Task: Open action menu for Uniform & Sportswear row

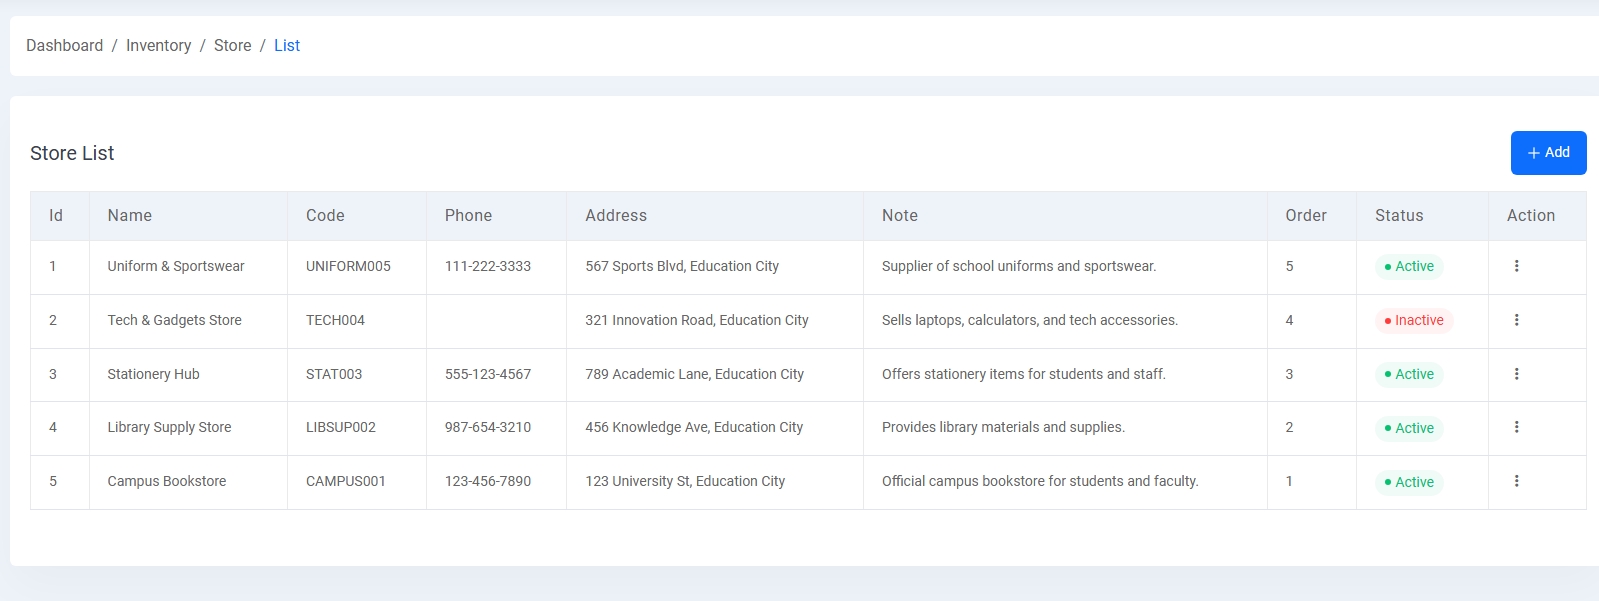Action: (x=1516, y=266)
